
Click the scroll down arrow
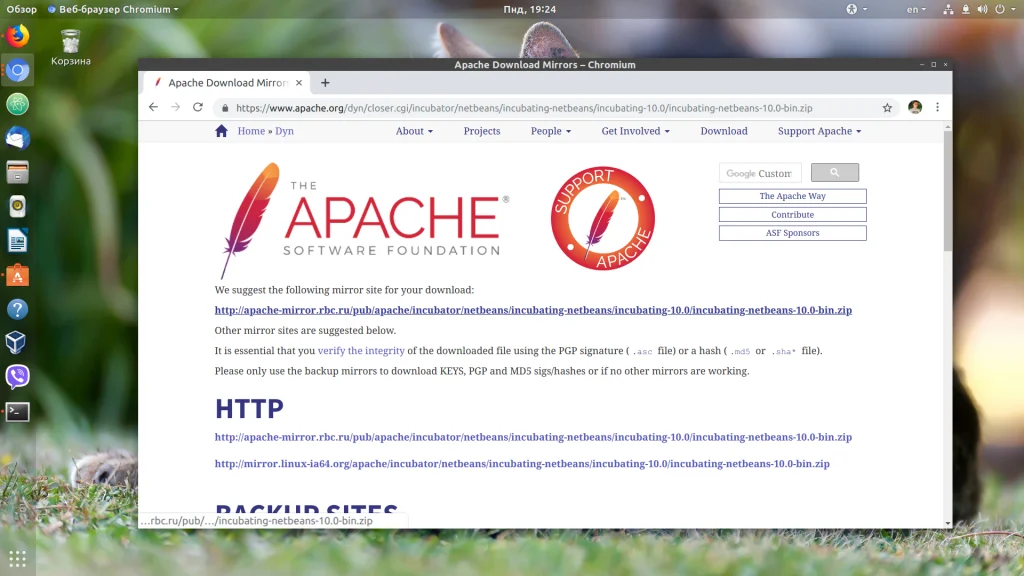pyautogui.click(x=948, y=523)
